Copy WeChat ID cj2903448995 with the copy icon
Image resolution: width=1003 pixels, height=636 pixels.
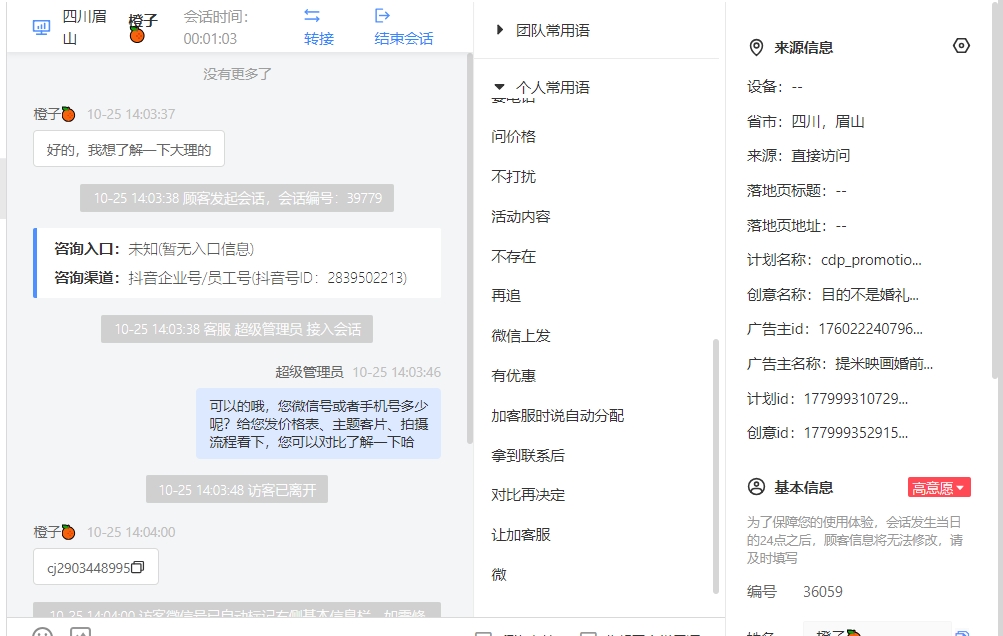click(138, 567)
